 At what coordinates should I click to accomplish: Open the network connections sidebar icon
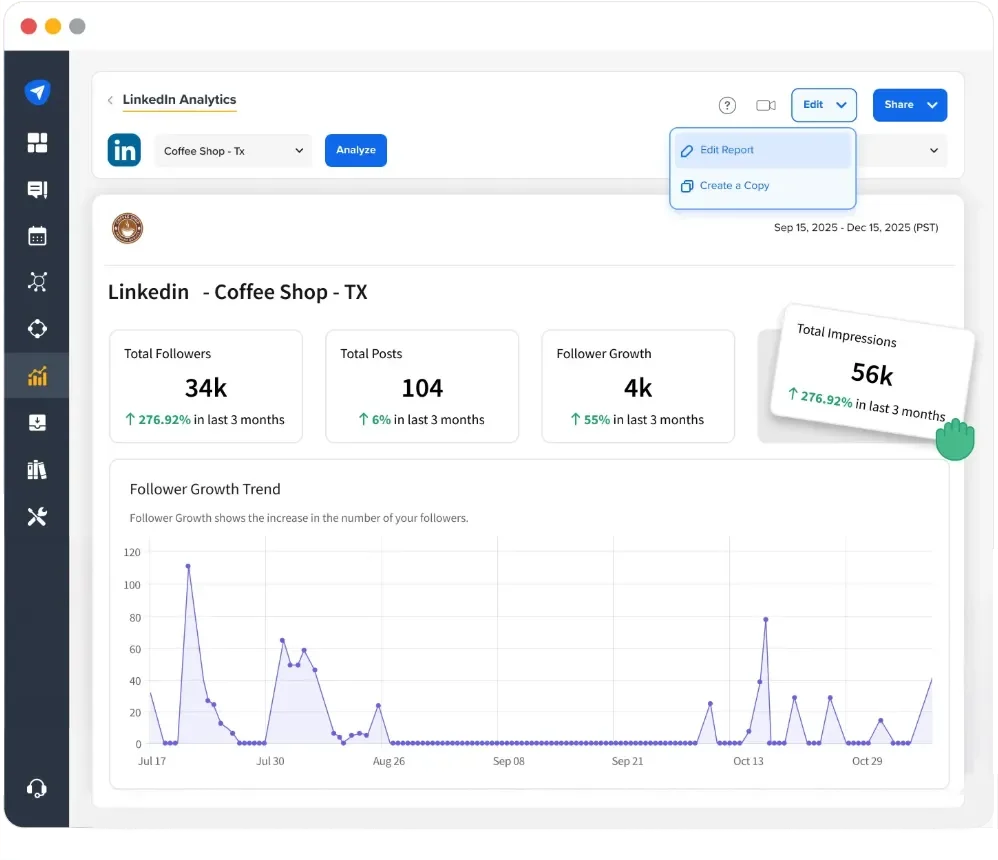point(37,282)
